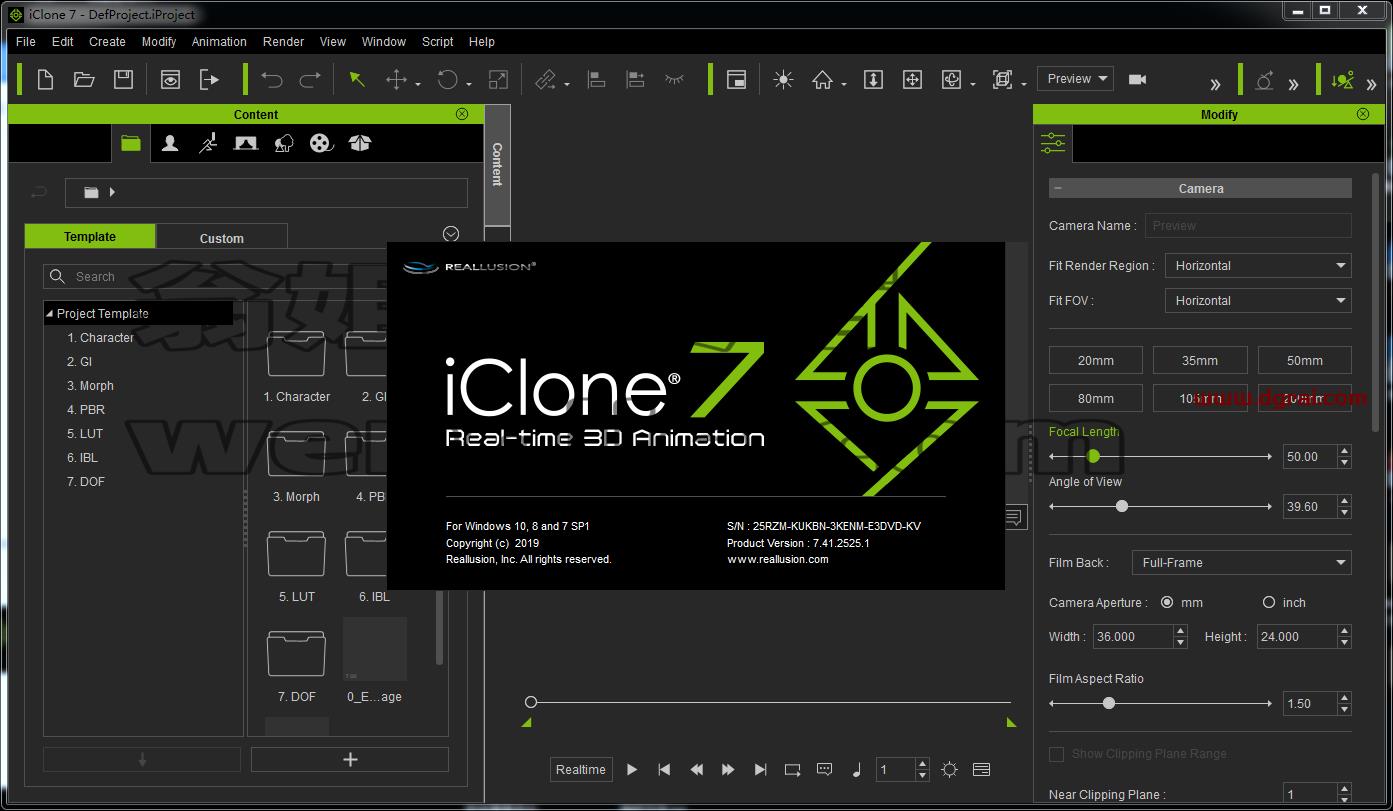Viewport: 1393px width, 811px height.
Task: Open timeline panel icon at bottom
Action: coord(981,770)
